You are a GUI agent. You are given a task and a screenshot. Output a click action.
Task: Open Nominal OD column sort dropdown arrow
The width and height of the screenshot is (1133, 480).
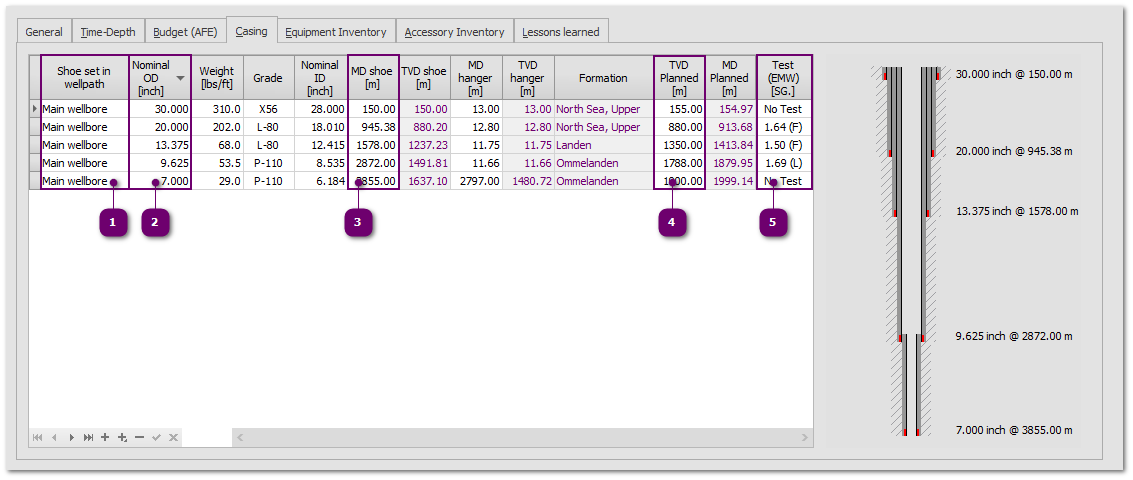click(x=180, y=78)
